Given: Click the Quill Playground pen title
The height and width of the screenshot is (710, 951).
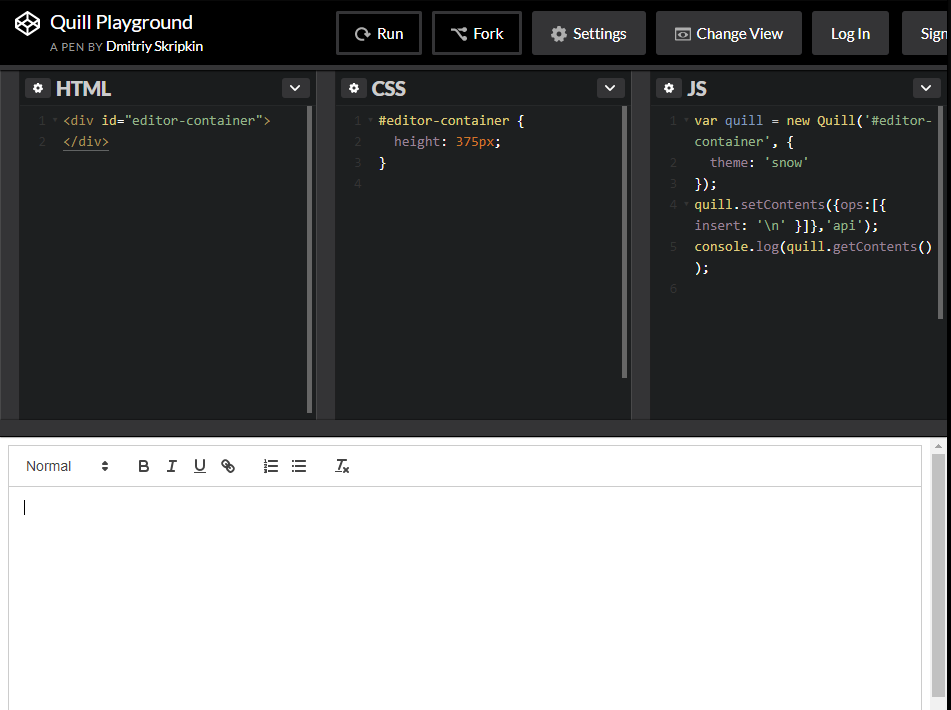Looking at the screenshot, I should click(121, 22).
